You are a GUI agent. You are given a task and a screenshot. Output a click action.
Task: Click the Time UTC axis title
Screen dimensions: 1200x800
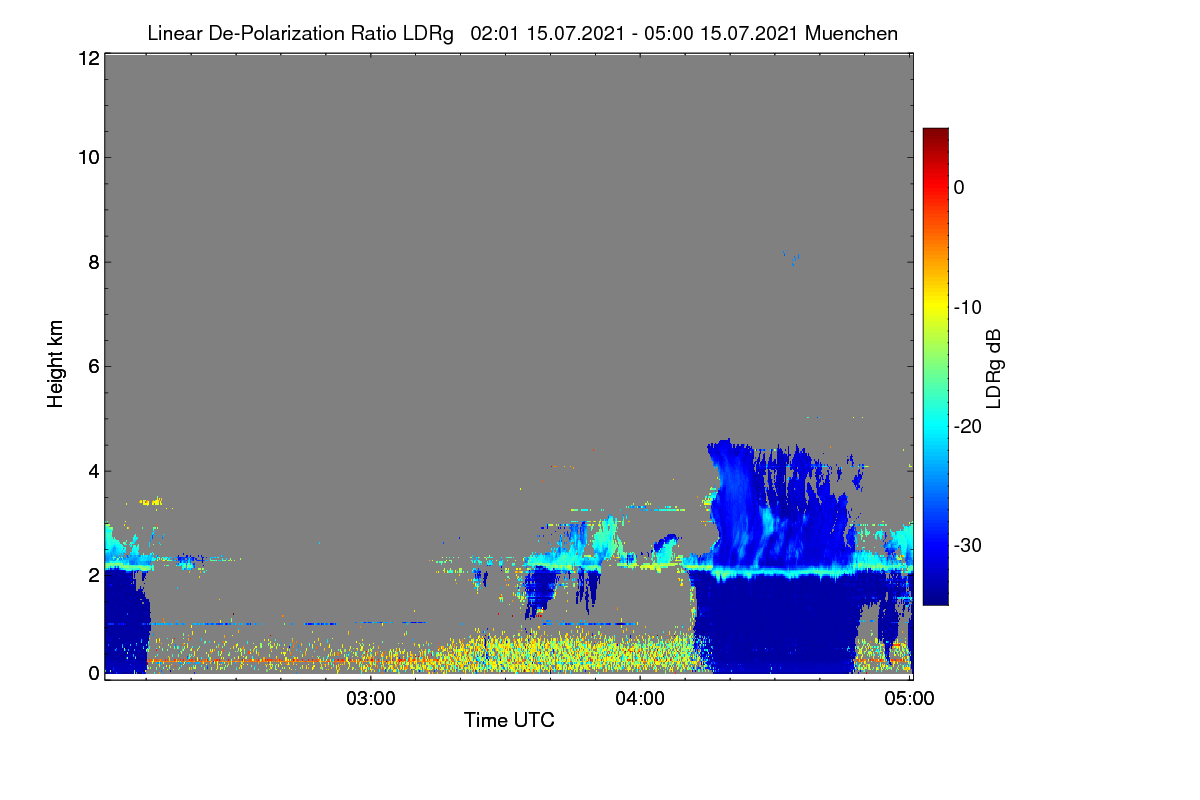click(x=509, y=720)
